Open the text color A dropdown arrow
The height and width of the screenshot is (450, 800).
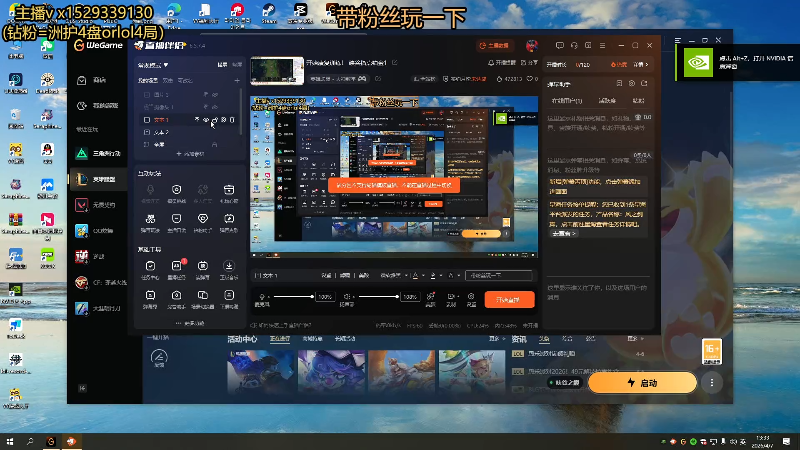(423, 276)
